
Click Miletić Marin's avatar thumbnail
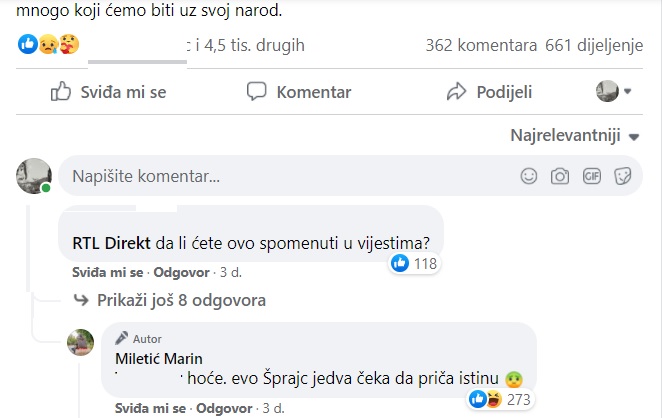click(x=81, y=343)
